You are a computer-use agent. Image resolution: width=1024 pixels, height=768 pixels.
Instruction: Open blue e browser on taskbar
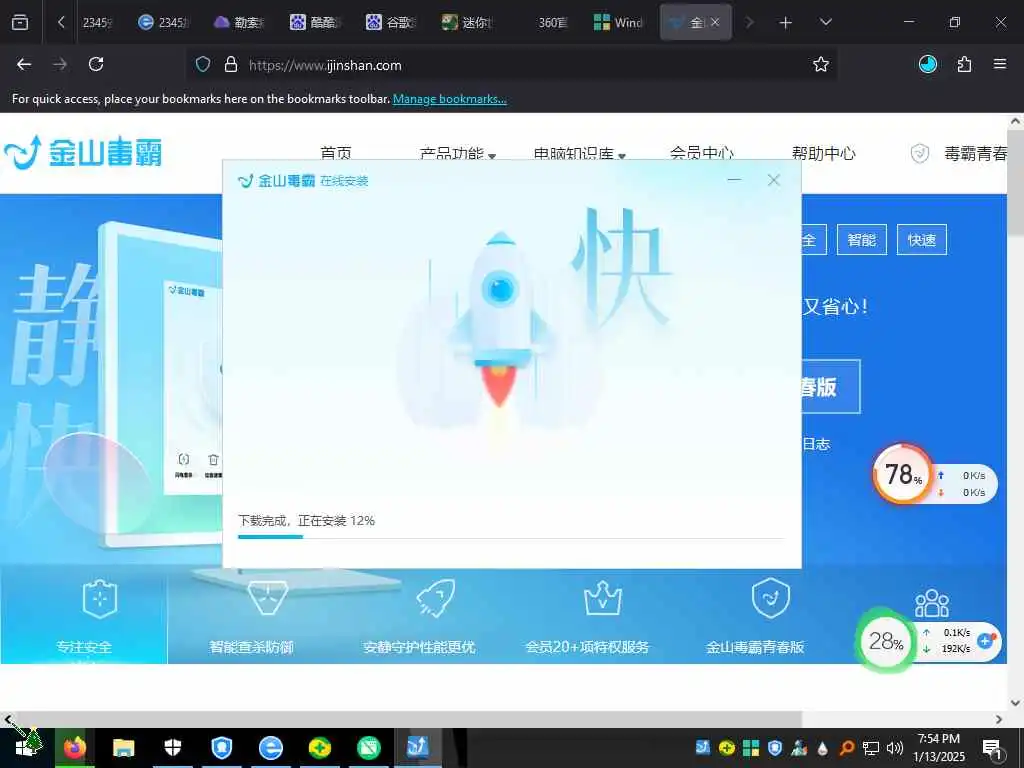pos(271,748)
